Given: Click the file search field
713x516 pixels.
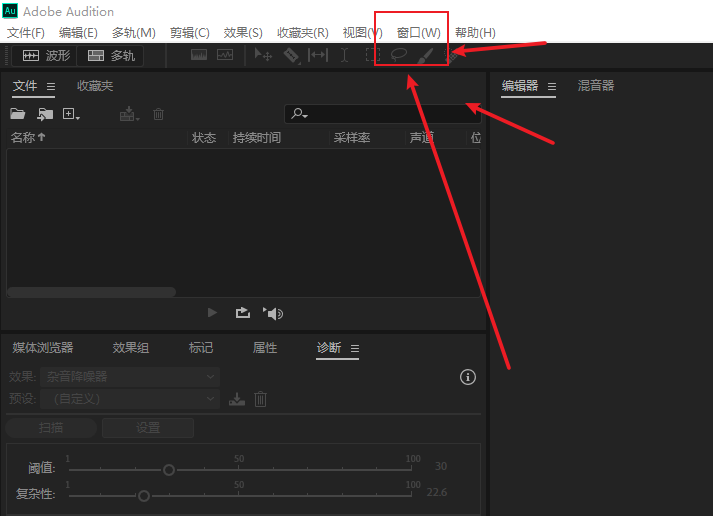Looking at the screenshot, I should (382, 114).
